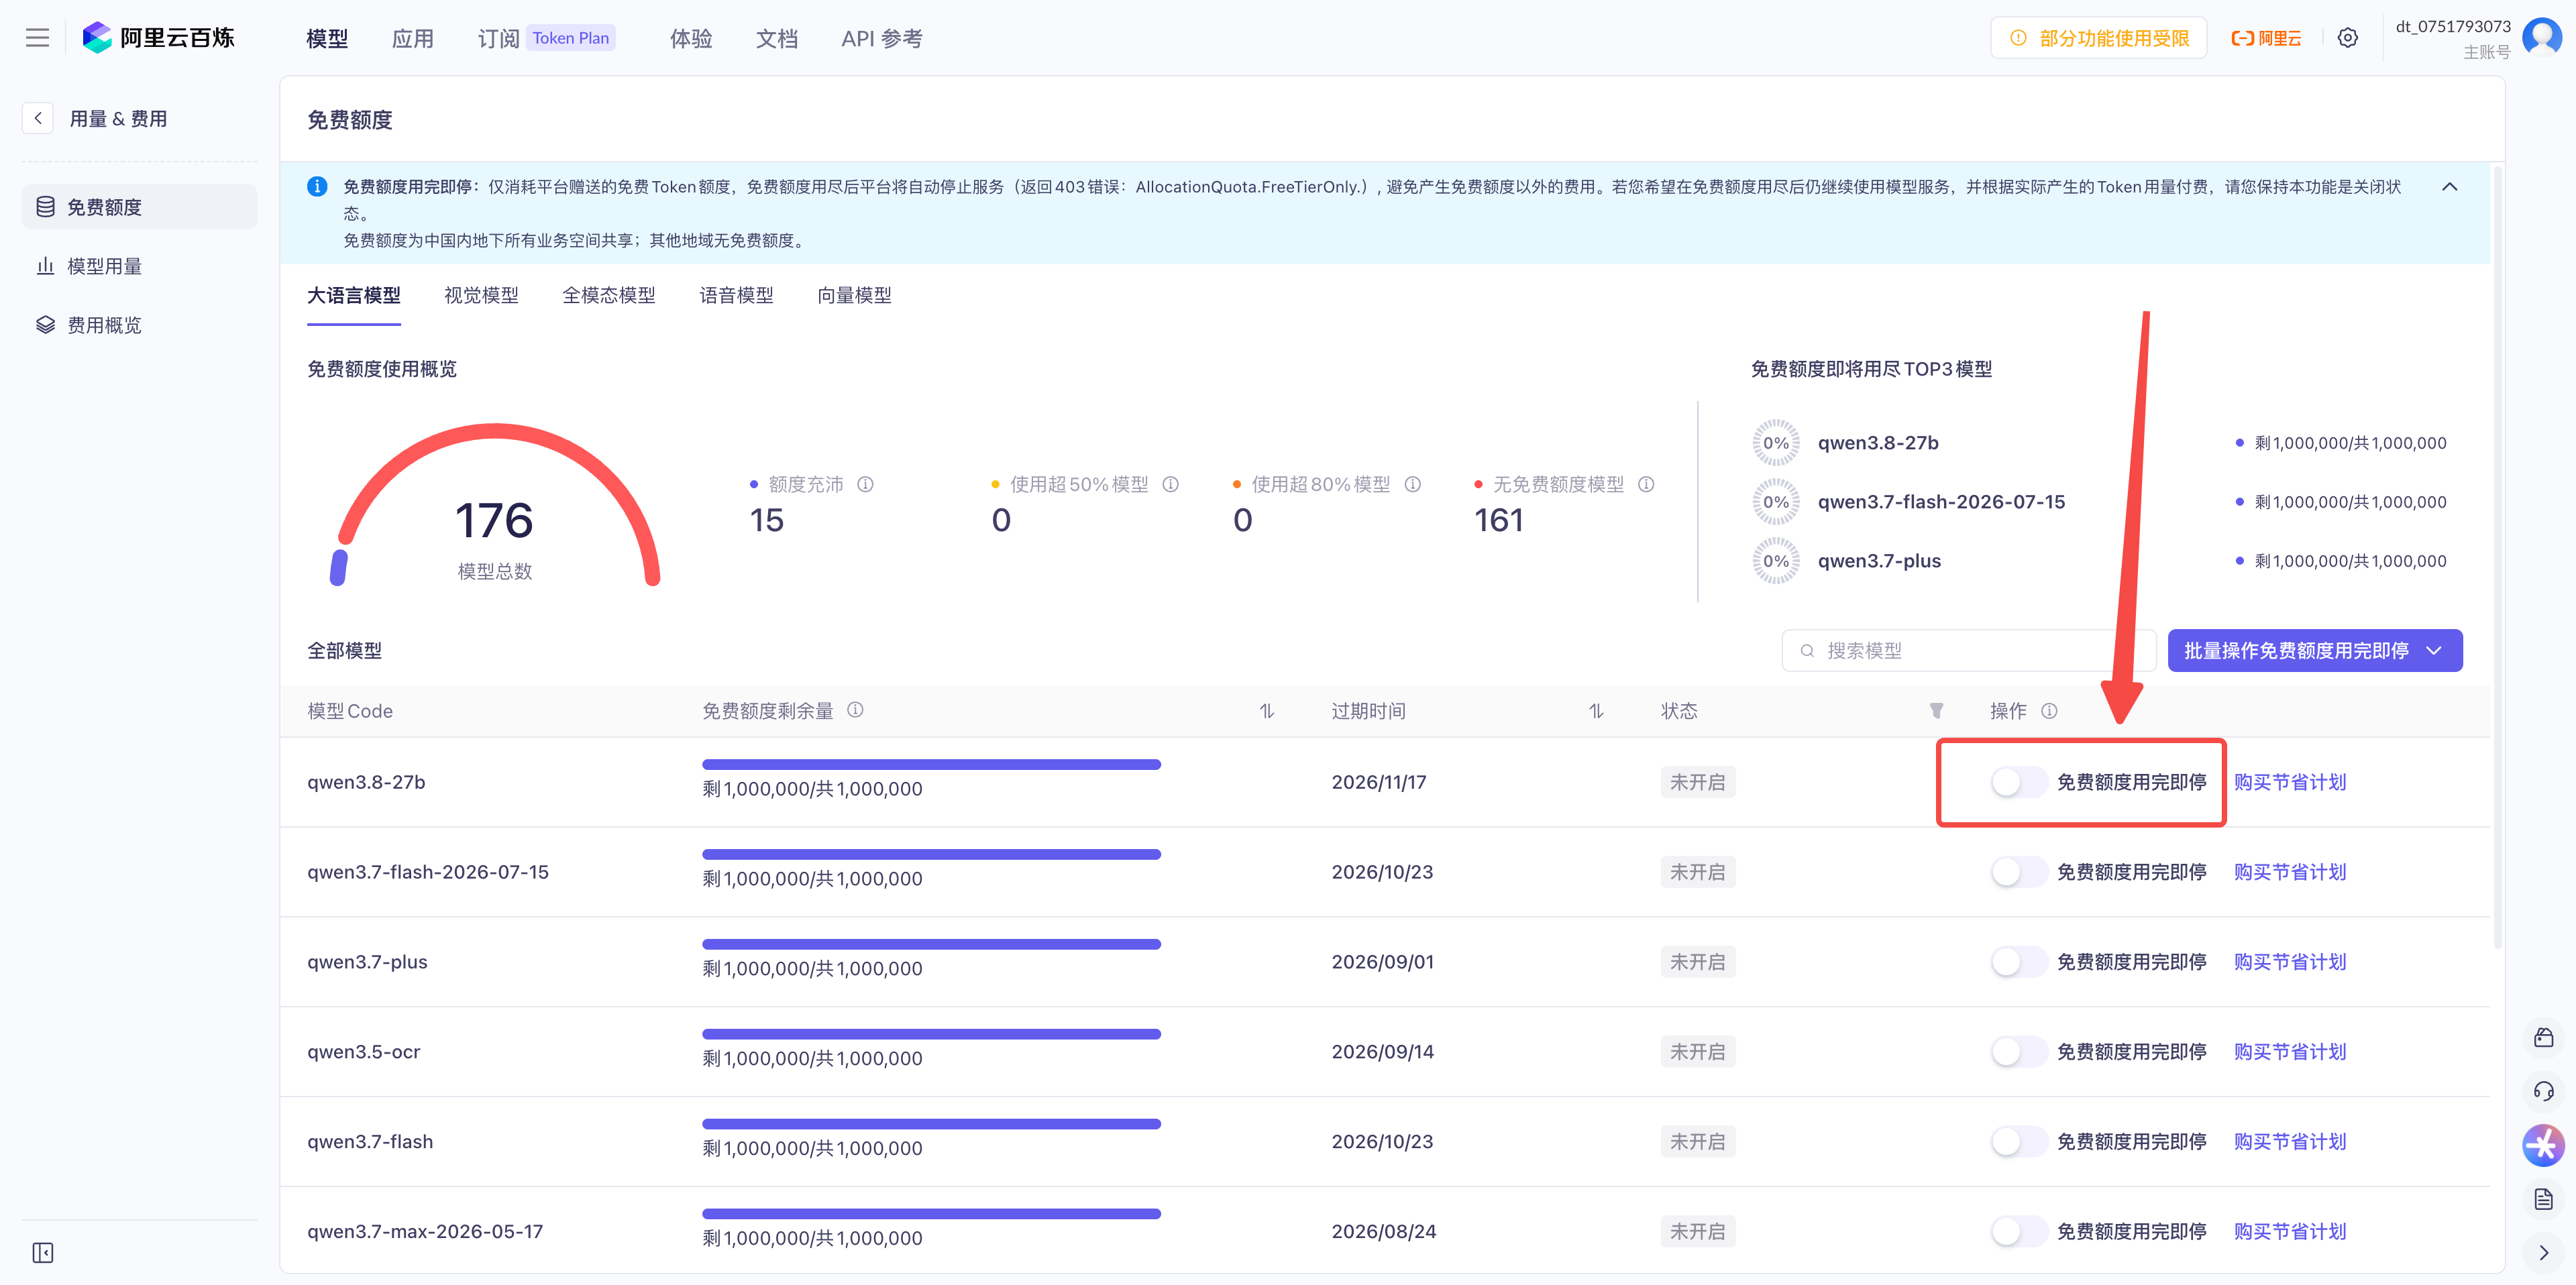Switch to 语音模型 tab
The width and height of the screenshot is (2576, 1285).
[736, 295]
